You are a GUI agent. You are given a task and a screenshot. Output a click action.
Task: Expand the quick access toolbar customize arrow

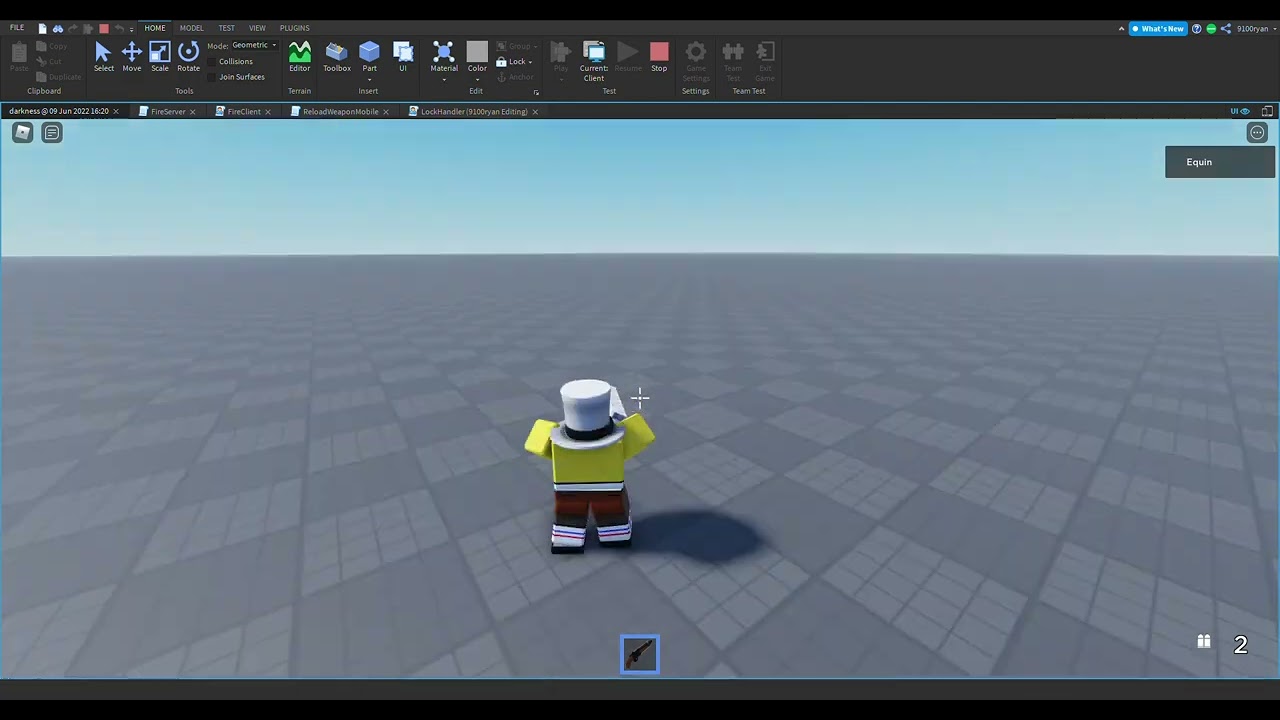point(131,29)
